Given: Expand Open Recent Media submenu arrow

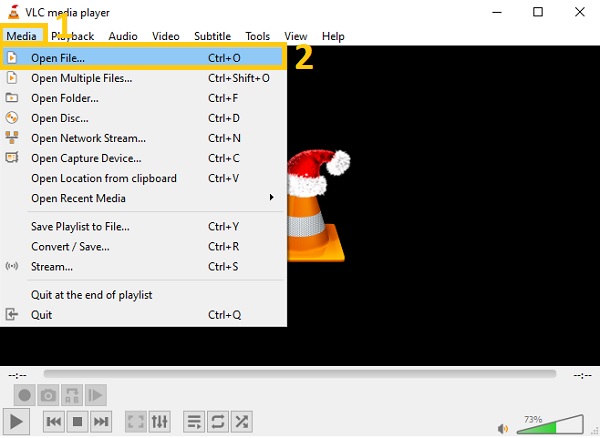Looking at the screenshot, I should [271, 197].
